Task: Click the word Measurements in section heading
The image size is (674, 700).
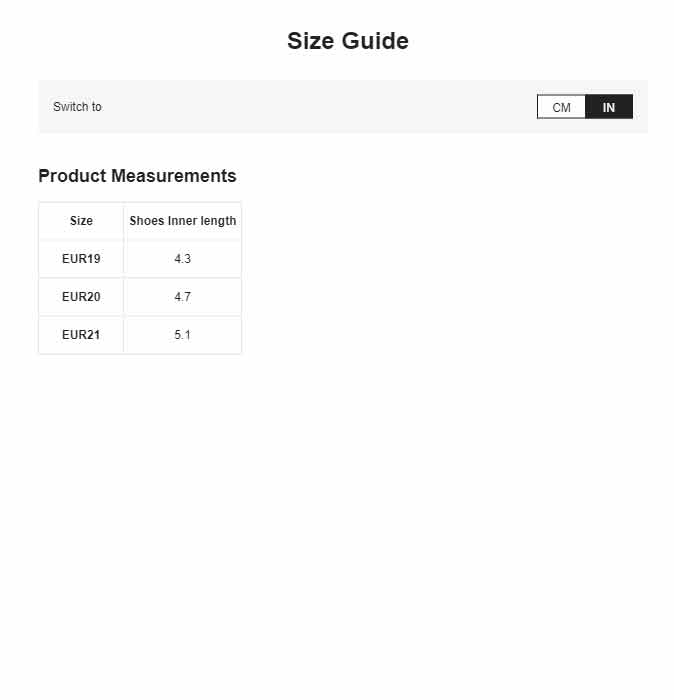Action: [x=174, y=176]
